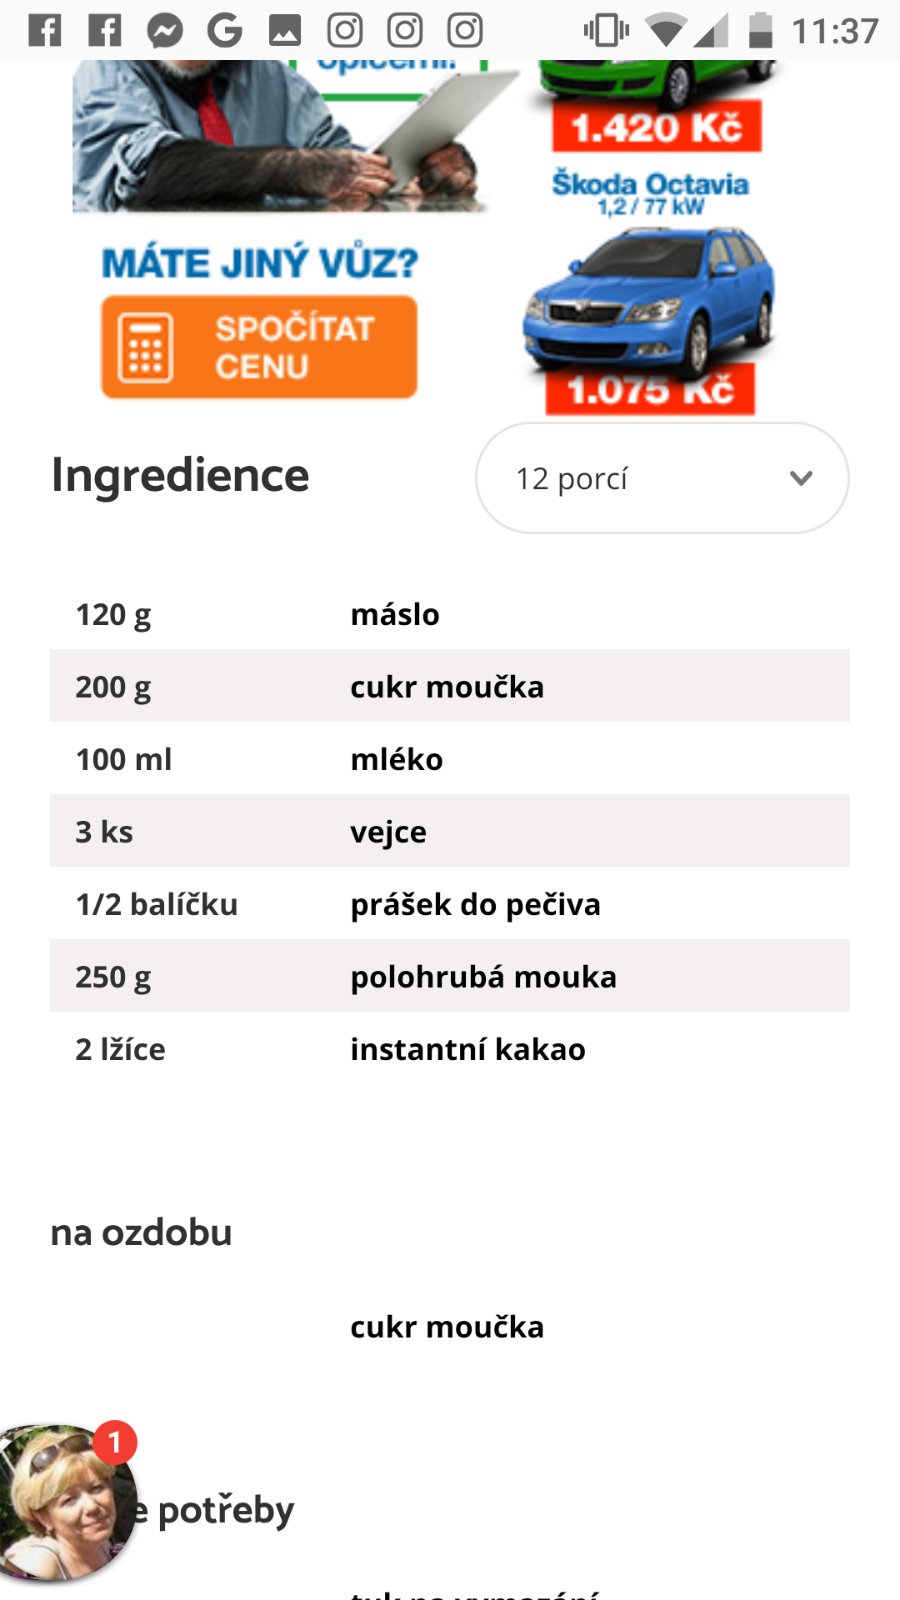This screenshot has height=1600, width=900.
Task: Select the instantní kakao ingredient
Action: (468, 1049)
